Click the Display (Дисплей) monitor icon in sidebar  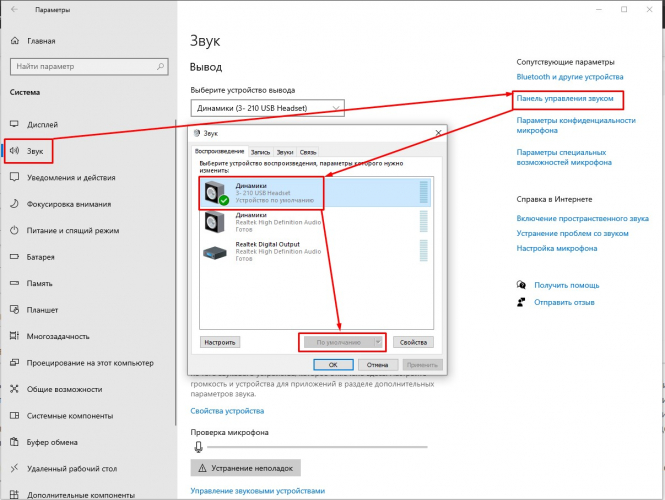point(15,125)
